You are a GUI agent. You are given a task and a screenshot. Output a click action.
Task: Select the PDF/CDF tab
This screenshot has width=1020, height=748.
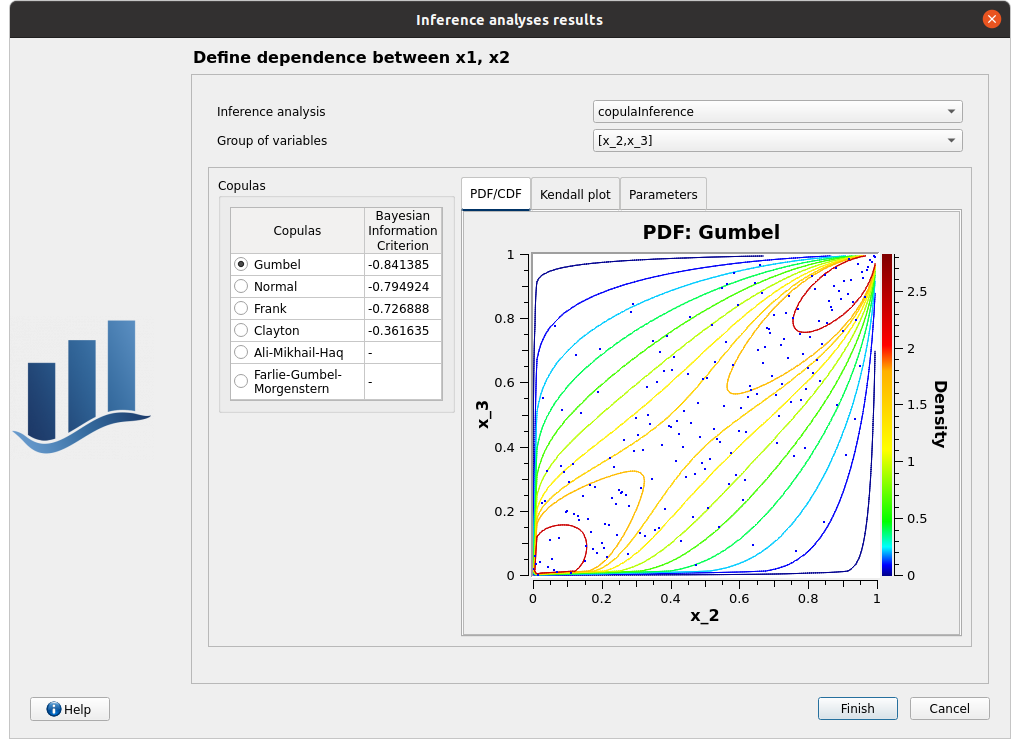[x=496, y=194]
